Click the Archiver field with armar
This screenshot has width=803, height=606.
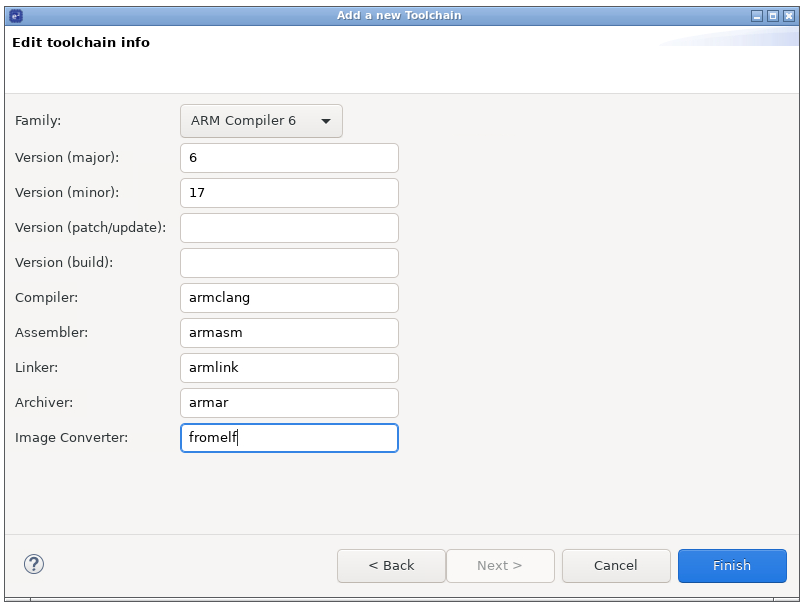[x=289, y=403]
